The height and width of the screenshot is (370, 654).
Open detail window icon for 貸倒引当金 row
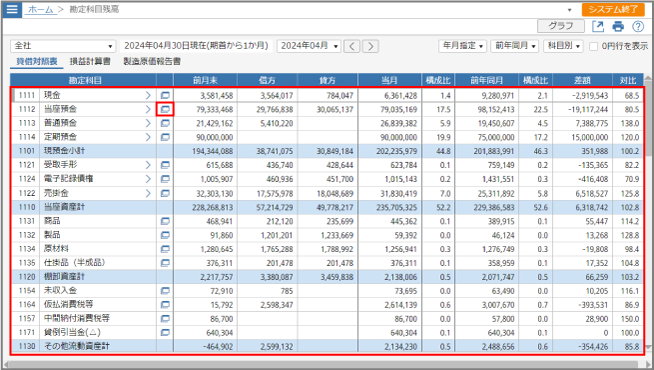click(165, 333)
